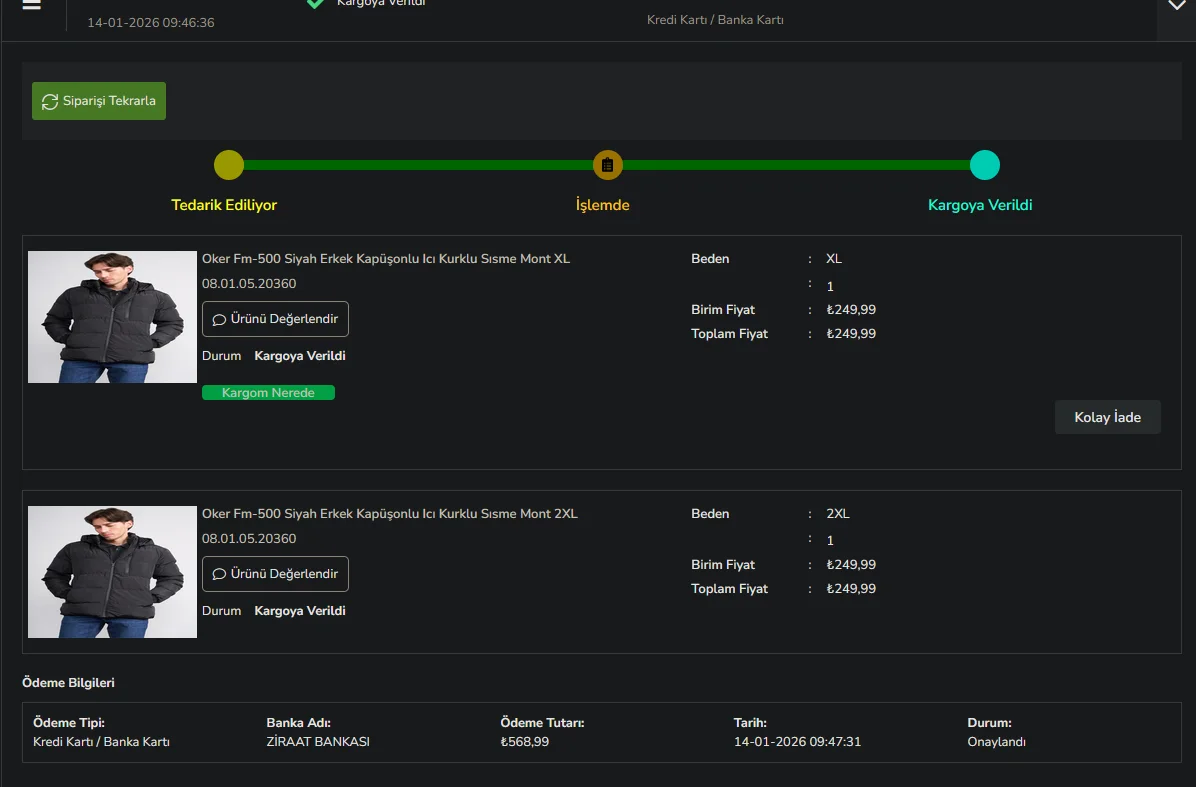Image resolution: width=1196 pixels, height=787 pixels.
Task: Click product code under the XL jacket title
Action: [249, 284]
